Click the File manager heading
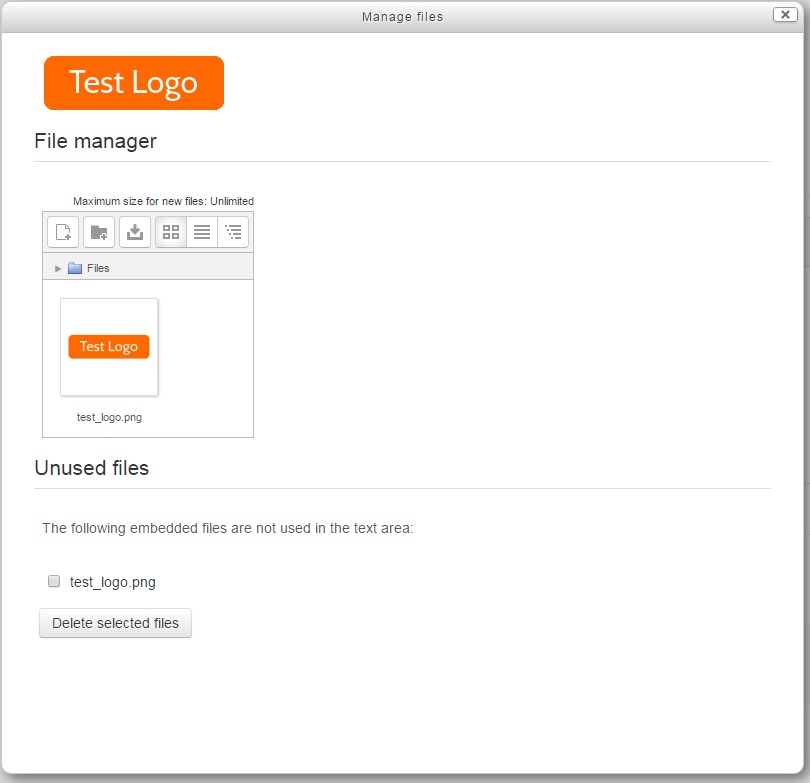This screenshot has width=810, height=783. [95, 141]
